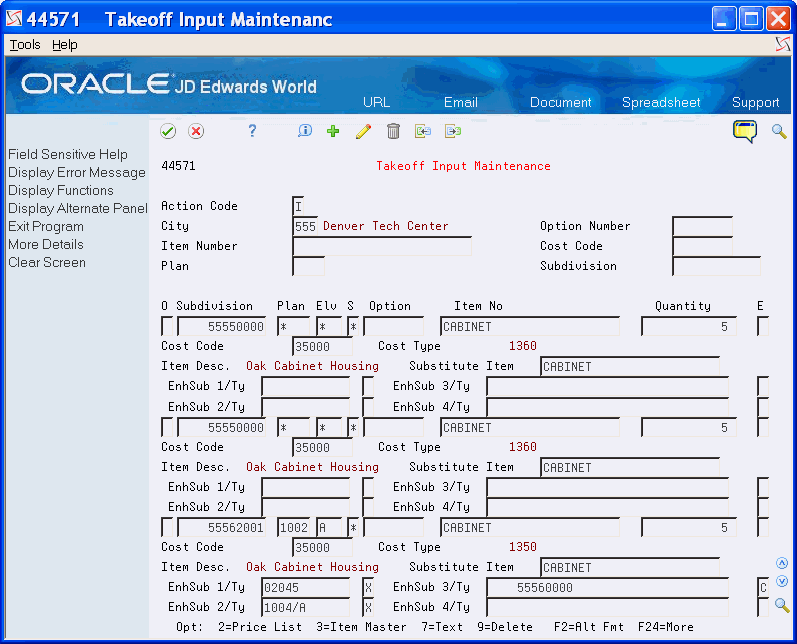The width and height of the screenshot is (797, 644).
Task: Click the header Item Number field
Action: (x=382, y=246)
